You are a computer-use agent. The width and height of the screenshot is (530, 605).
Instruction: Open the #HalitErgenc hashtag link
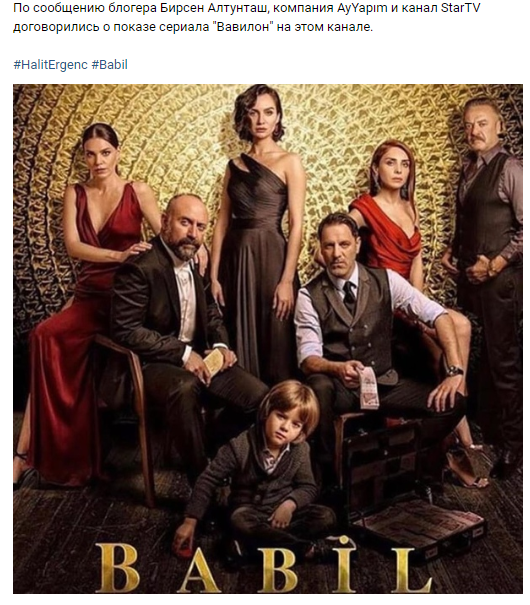click(x=51, y=64)
